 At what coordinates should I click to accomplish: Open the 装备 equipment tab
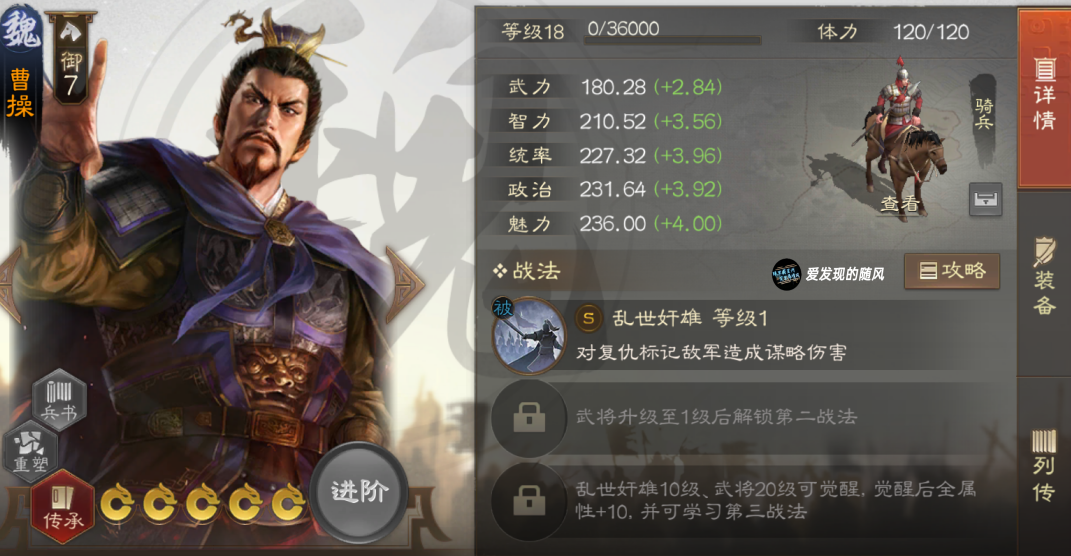pyautogui.click(x=1044, y=277)
